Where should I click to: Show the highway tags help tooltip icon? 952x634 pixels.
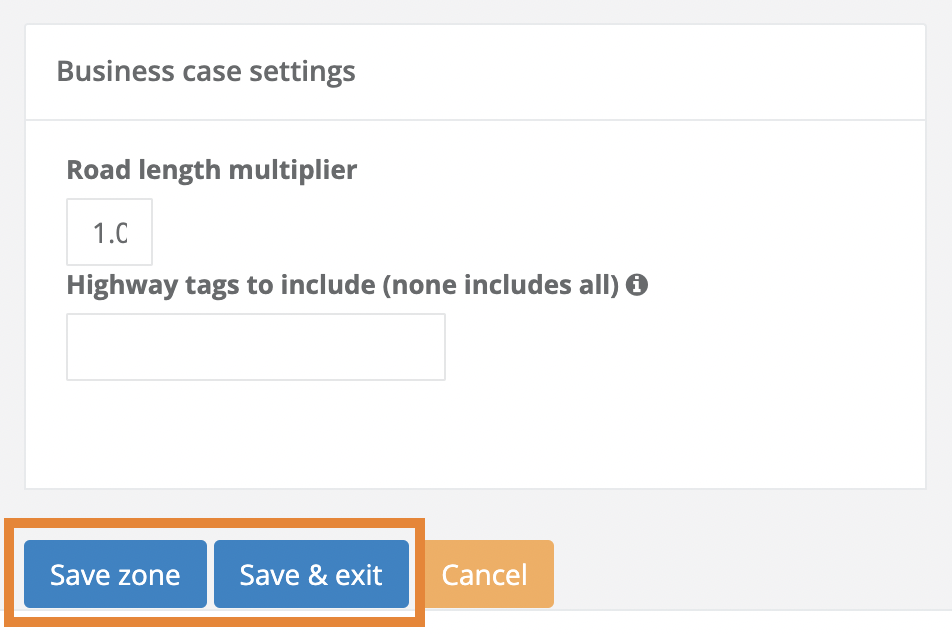click(x=636, y=286)
